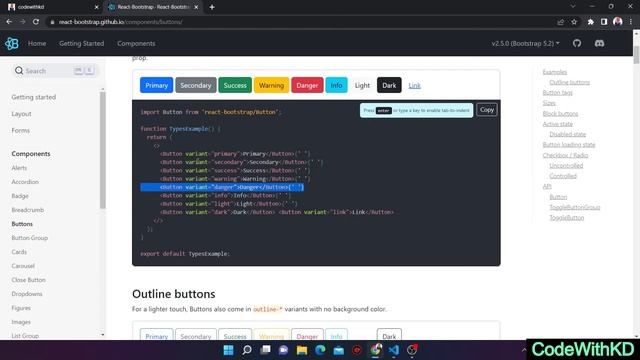Open Windows taskbar search
640x360 pixels.
[247, 350]
